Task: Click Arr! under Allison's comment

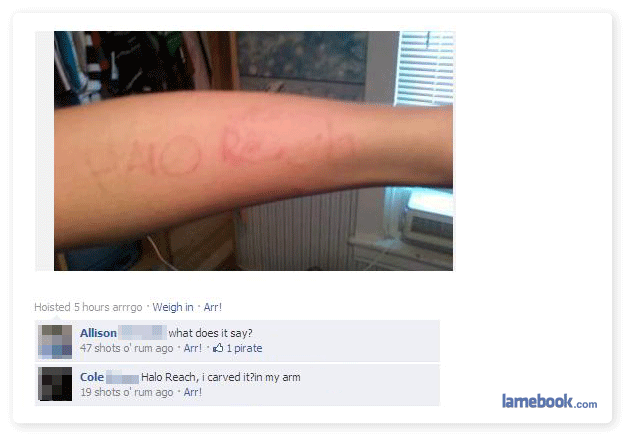Action: 192,348
